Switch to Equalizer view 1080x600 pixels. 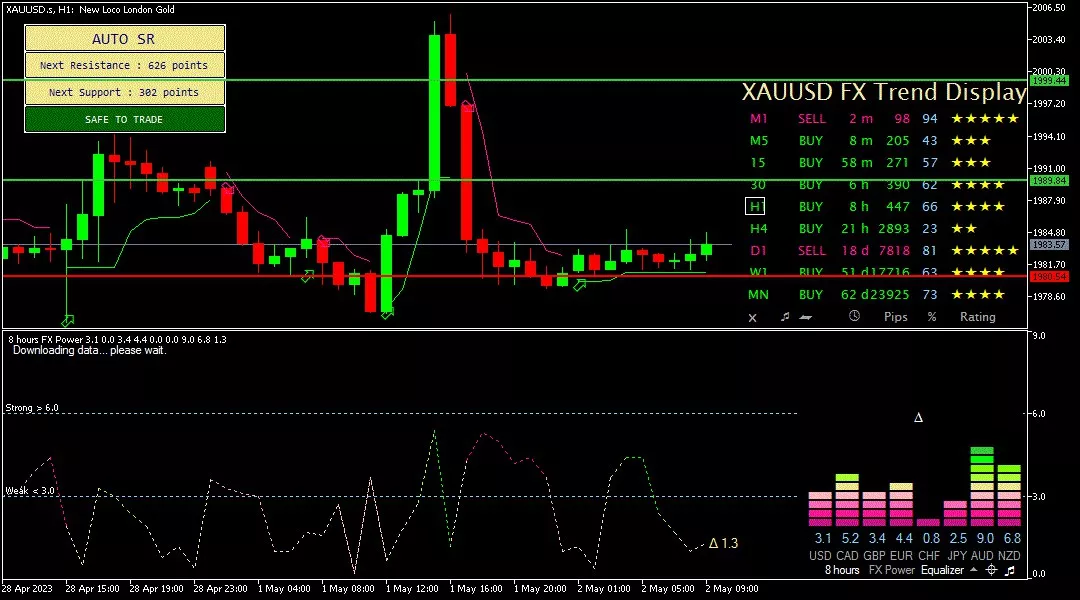tap(942, 570)
